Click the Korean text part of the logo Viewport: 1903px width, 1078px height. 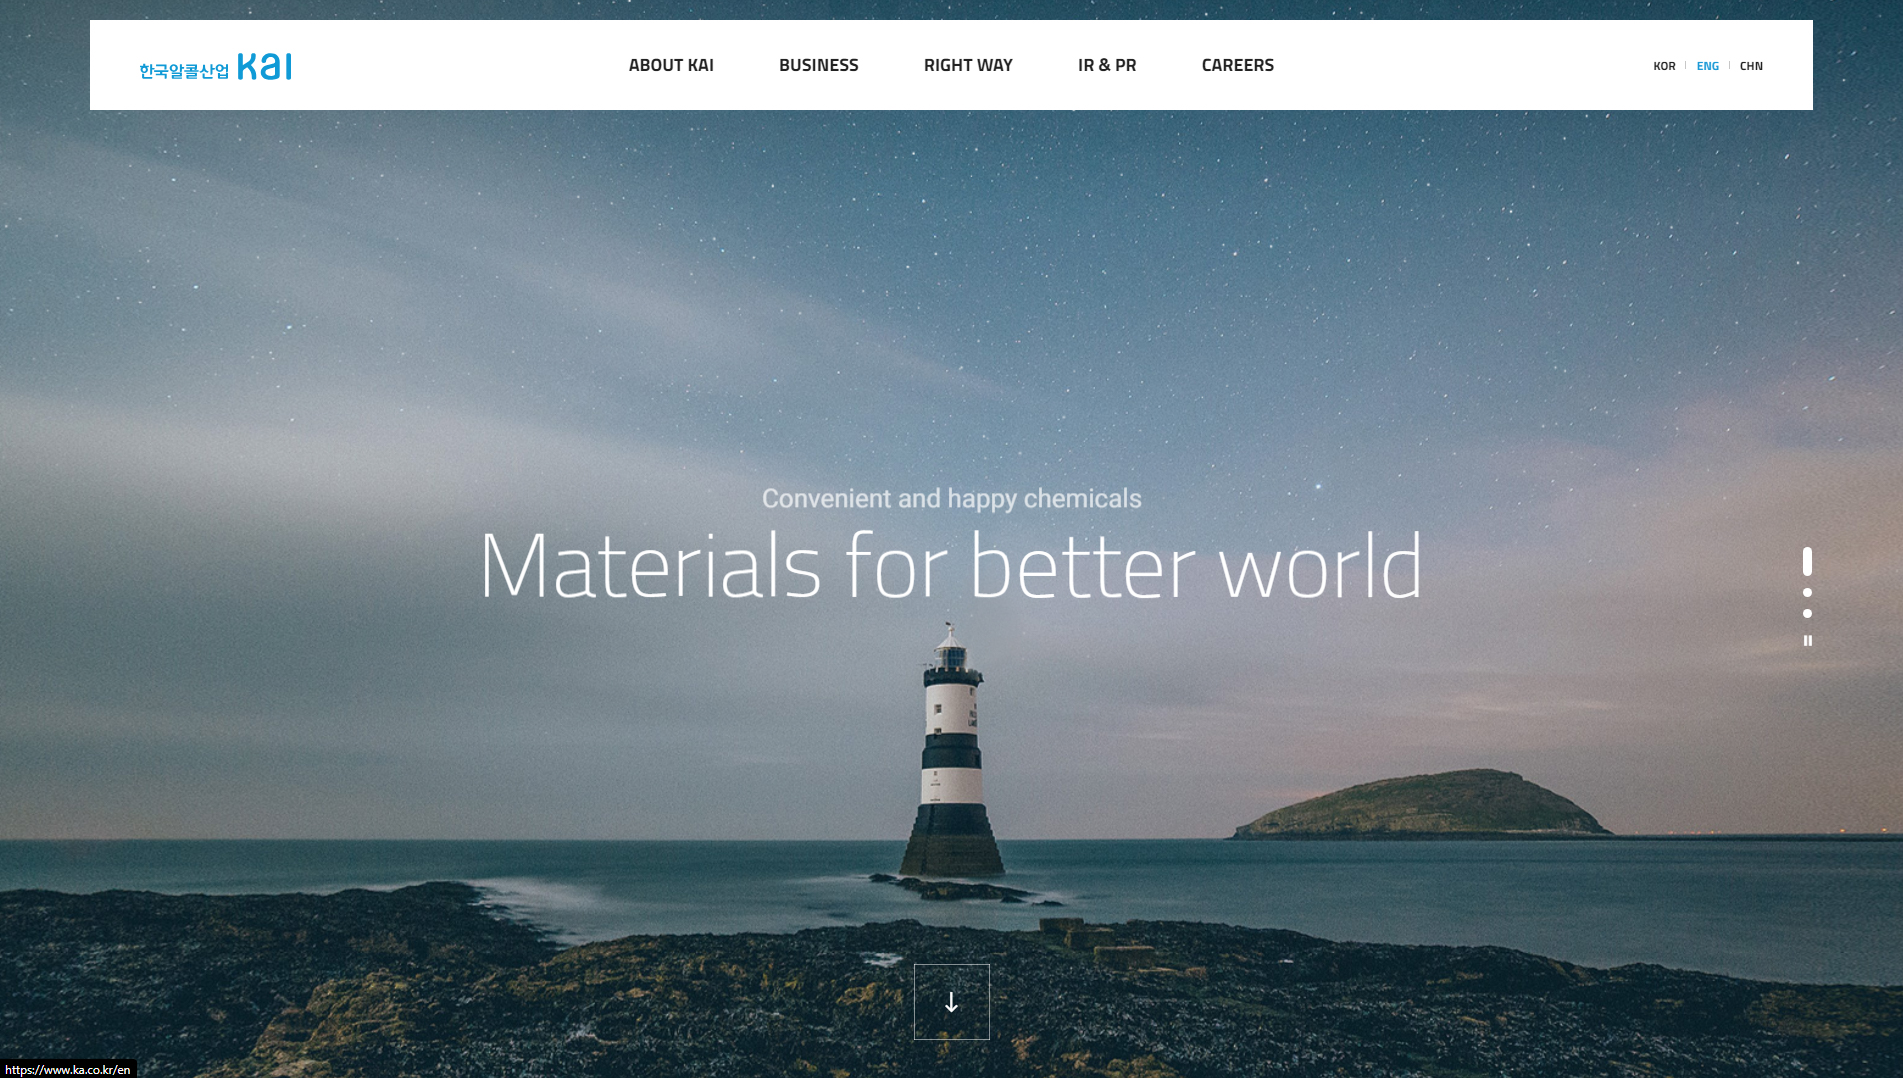click(x=184, y=71)
